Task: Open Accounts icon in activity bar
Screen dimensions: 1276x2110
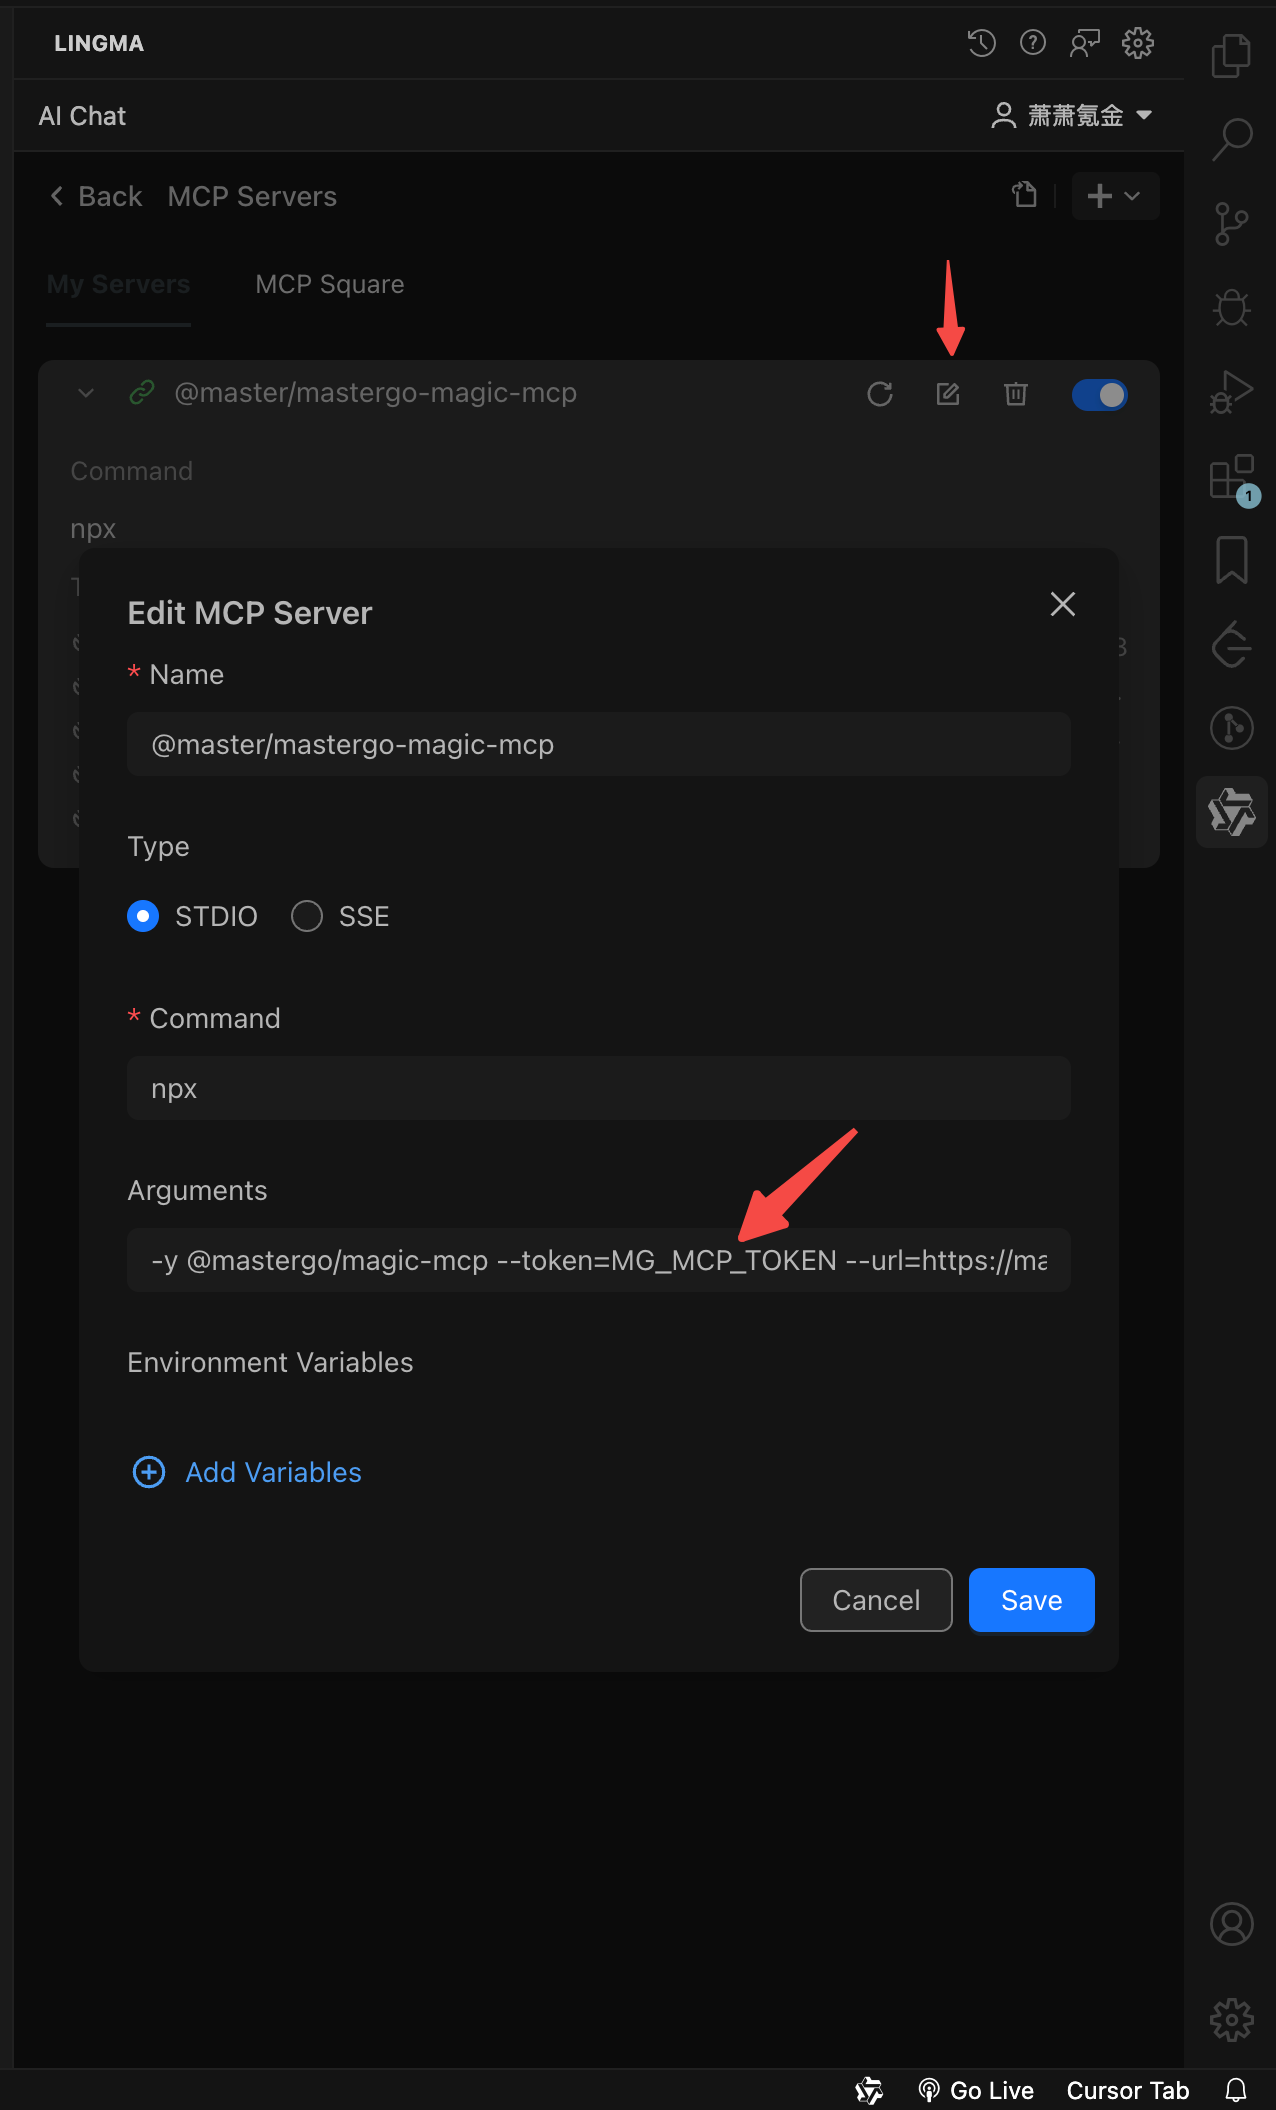Action: tap(1232, 1924)
